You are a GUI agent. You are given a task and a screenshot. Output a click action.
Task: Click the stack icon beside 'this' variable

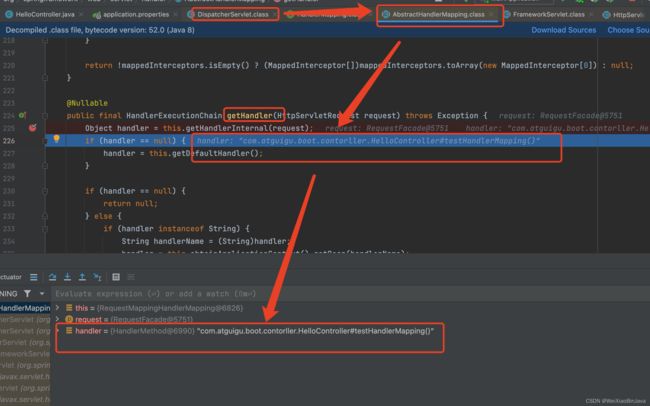point(69,308)
